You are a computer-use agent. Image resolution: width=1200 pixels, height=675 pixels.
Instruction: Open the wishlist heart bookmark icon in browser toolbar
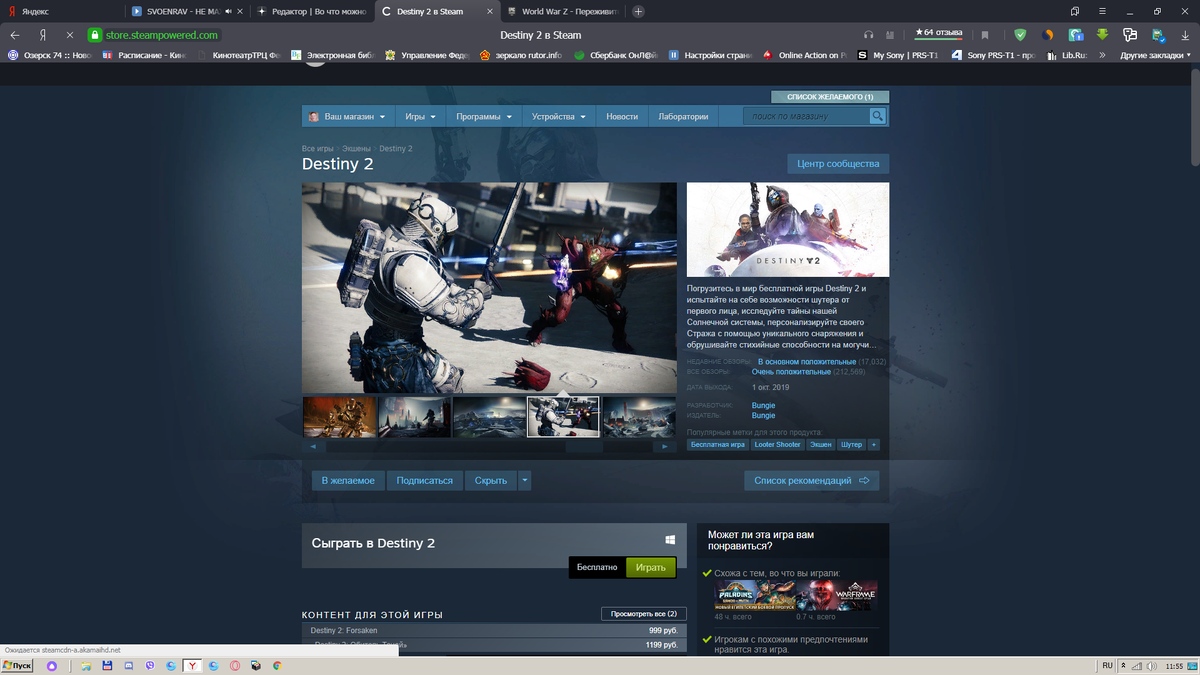984,33
